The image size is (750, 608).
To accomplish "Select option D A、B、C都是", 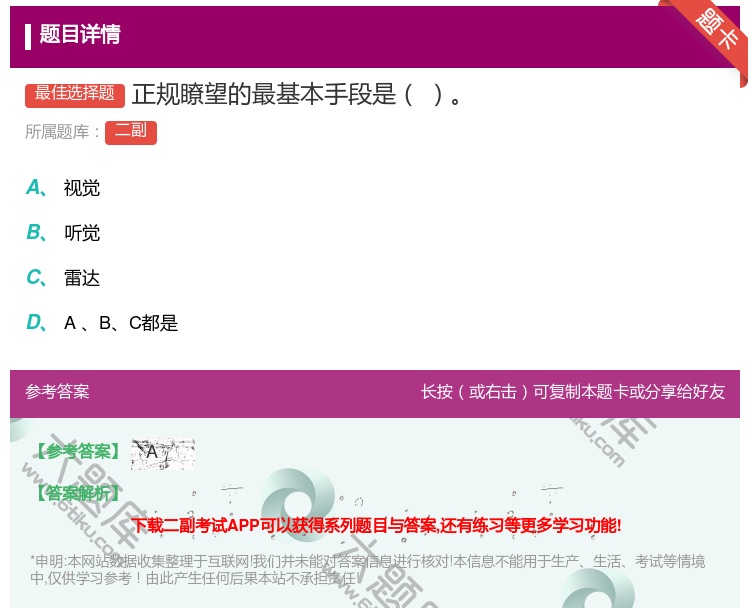I will 102,322.
